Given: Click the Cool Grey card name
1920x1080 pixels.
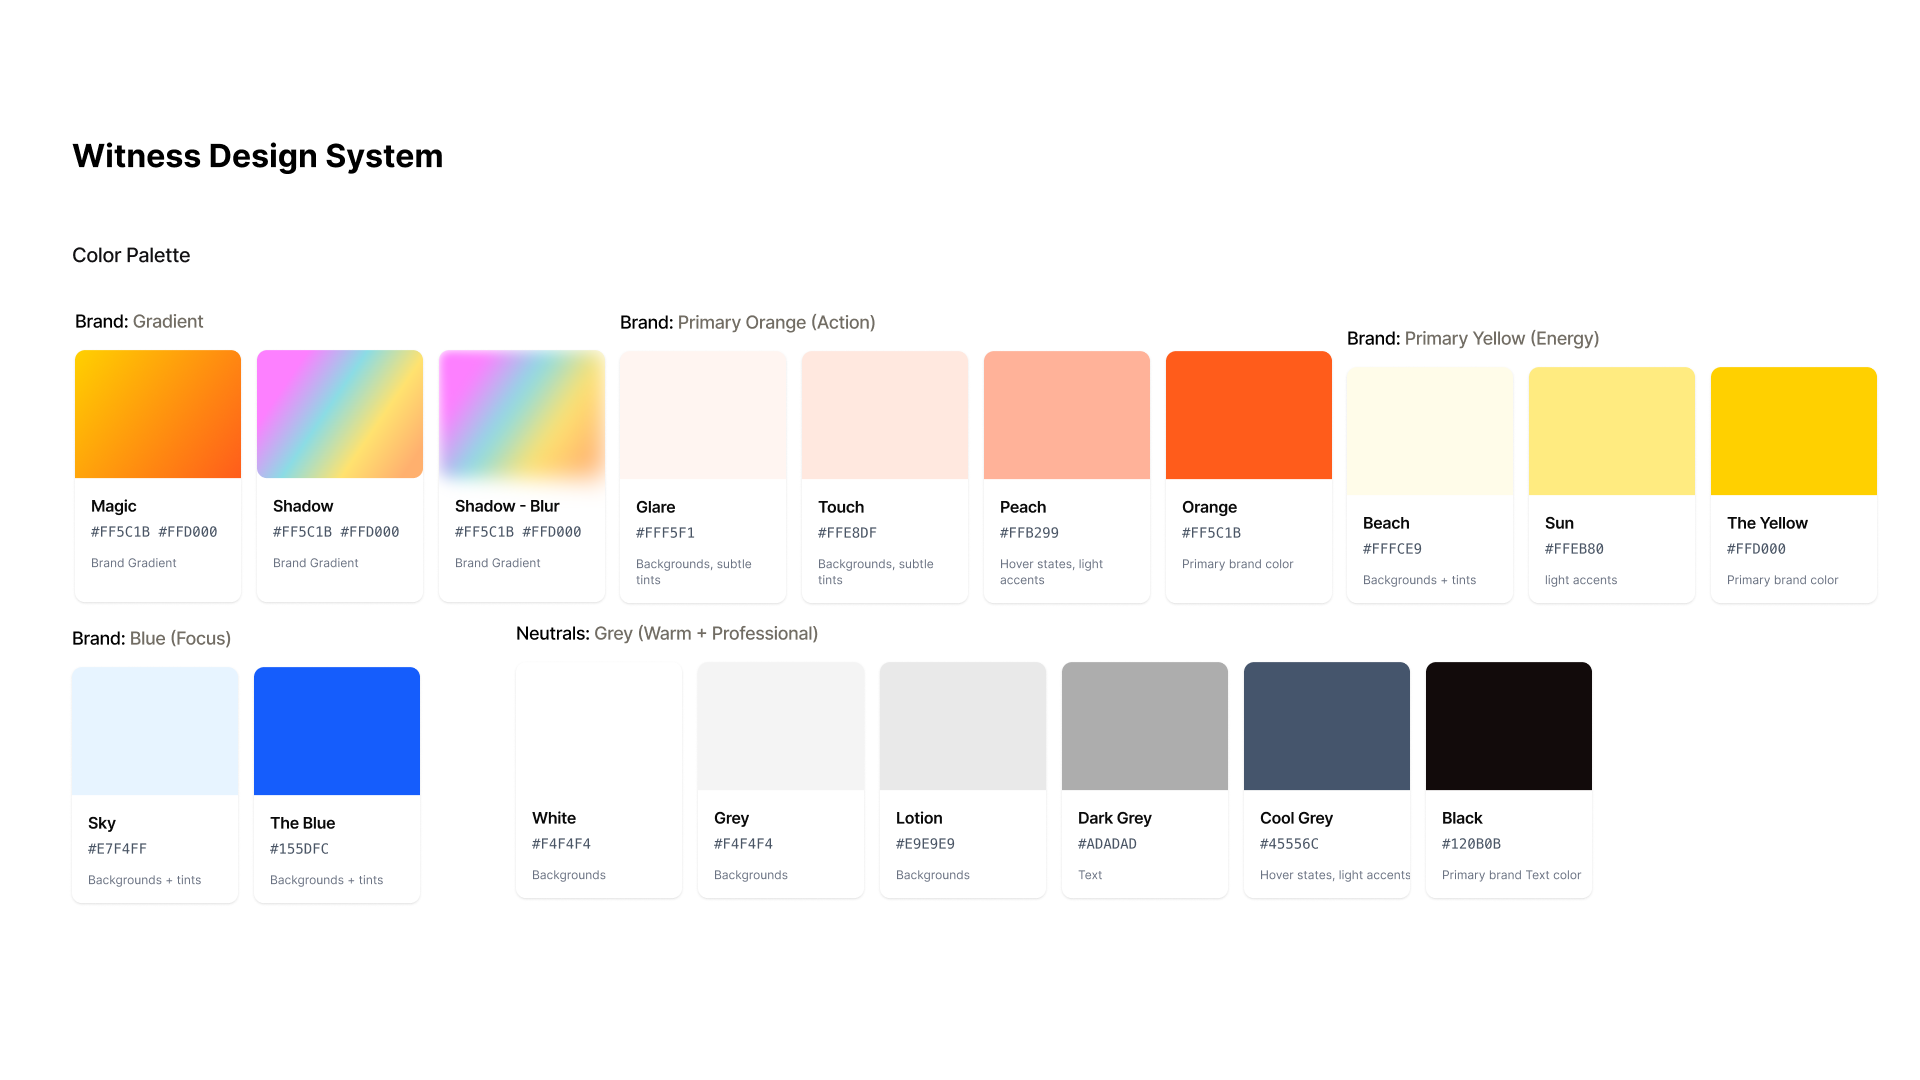Looking at the screenshot, I should [1296, 818].
